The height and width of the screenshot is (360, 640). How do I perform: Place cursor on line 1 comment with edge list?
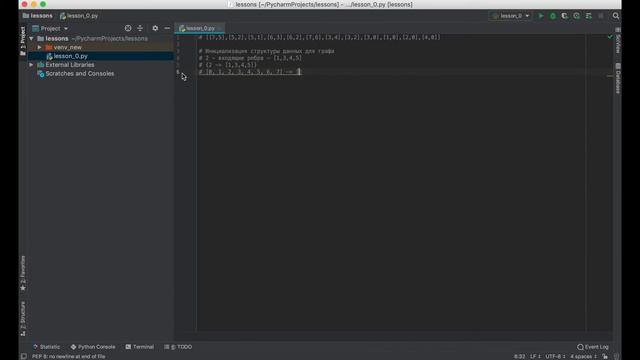pyautogui.click(x=319, y=37)
